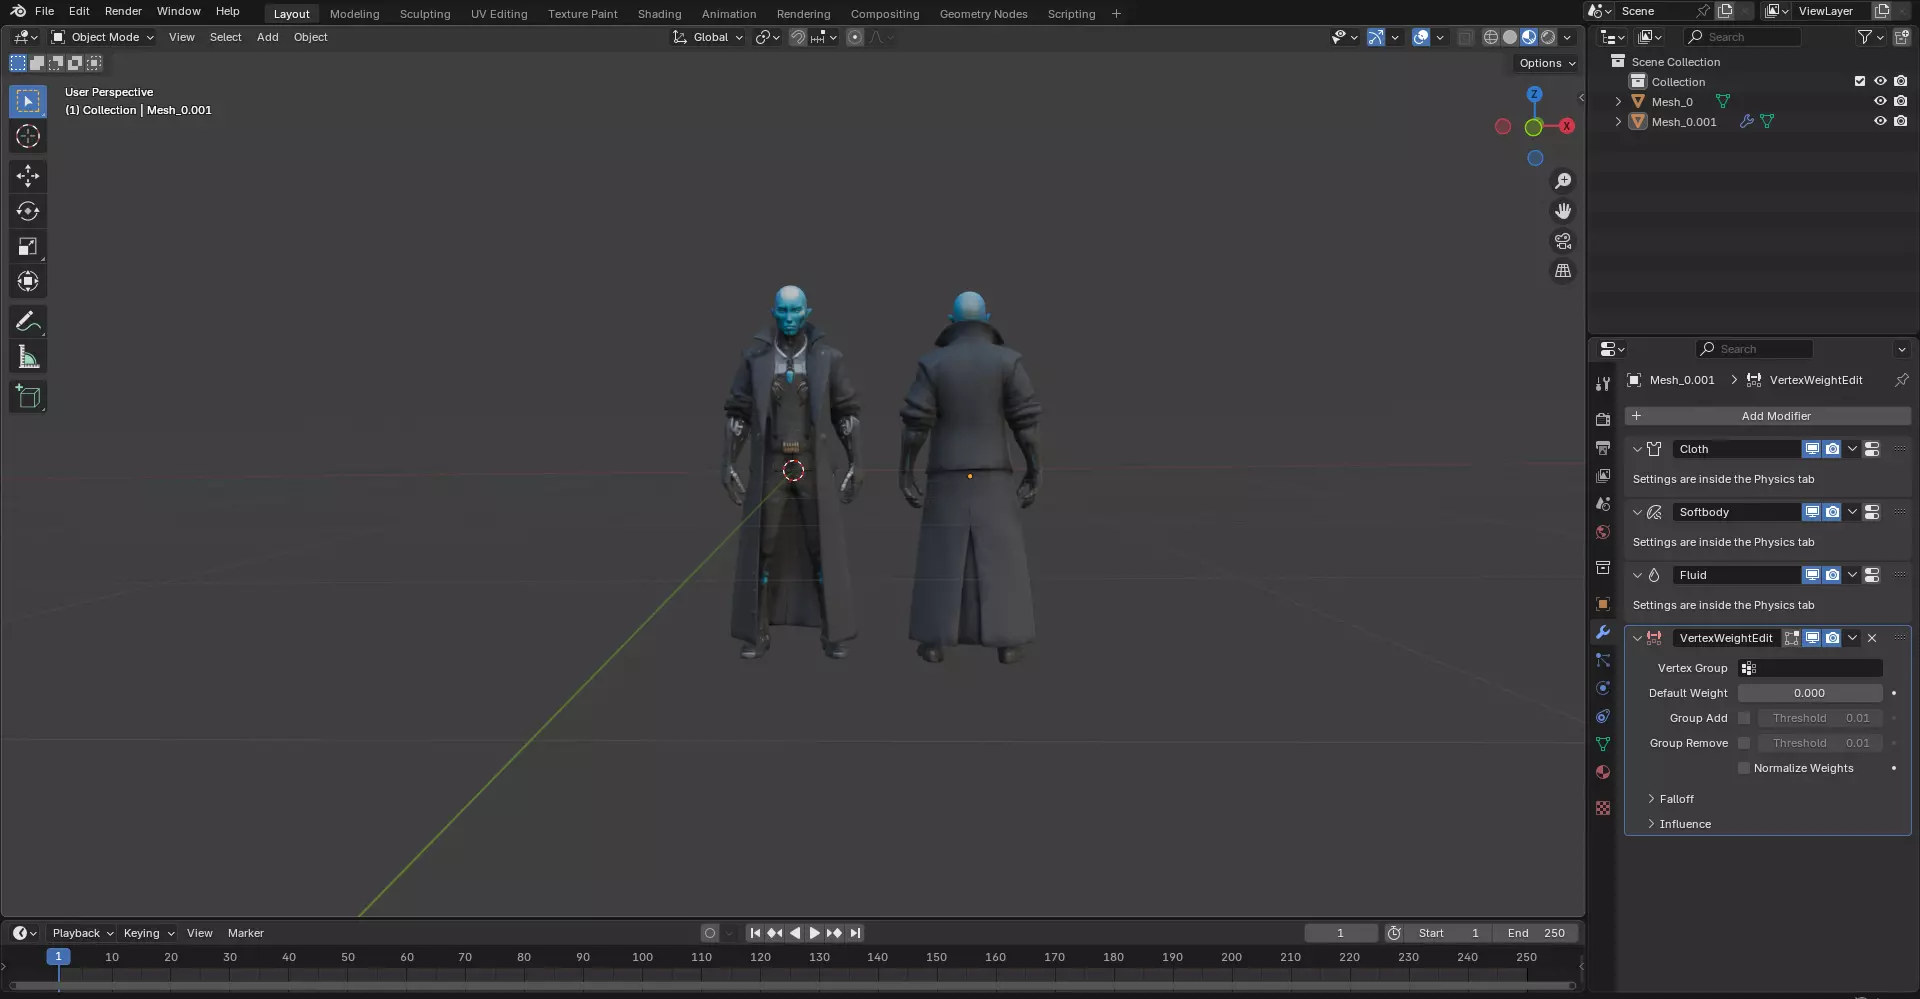Play the animation forward

coord(814,933)
